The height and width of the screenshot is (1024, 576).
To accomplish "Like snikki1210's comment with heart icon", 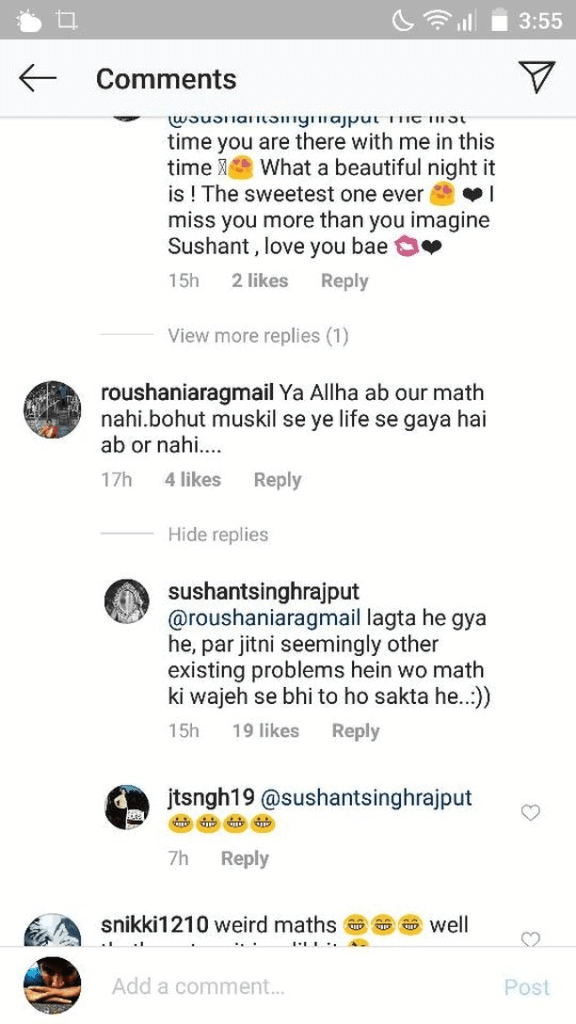I will [531, 938].
